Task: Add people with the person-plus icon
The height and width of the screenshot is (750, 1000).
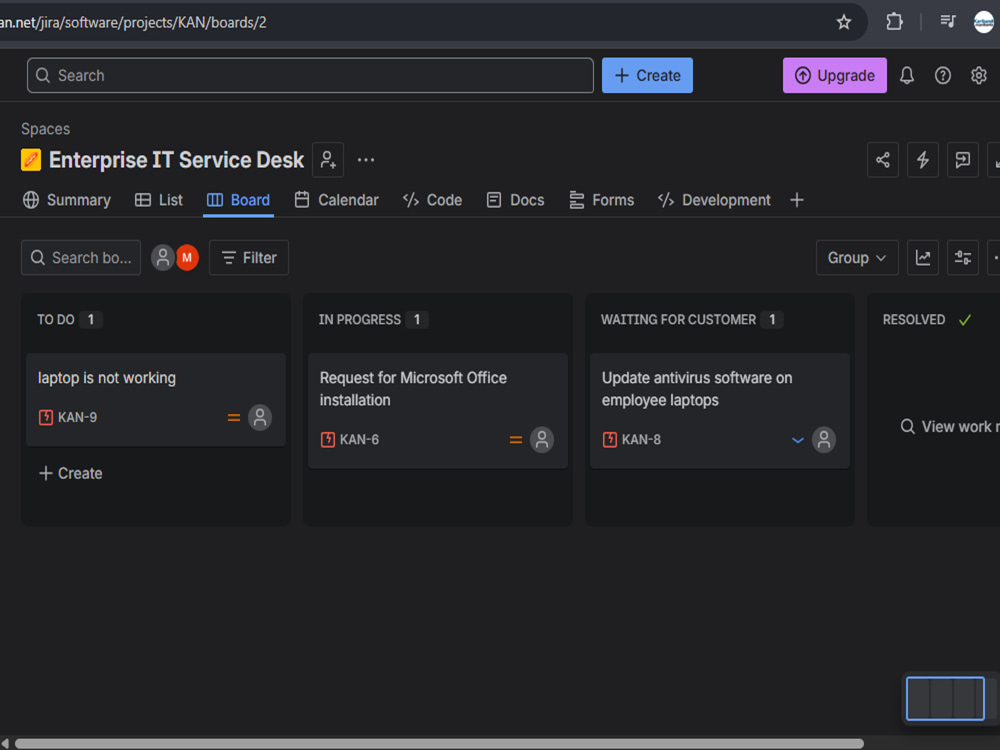Action: click(328, 159)
